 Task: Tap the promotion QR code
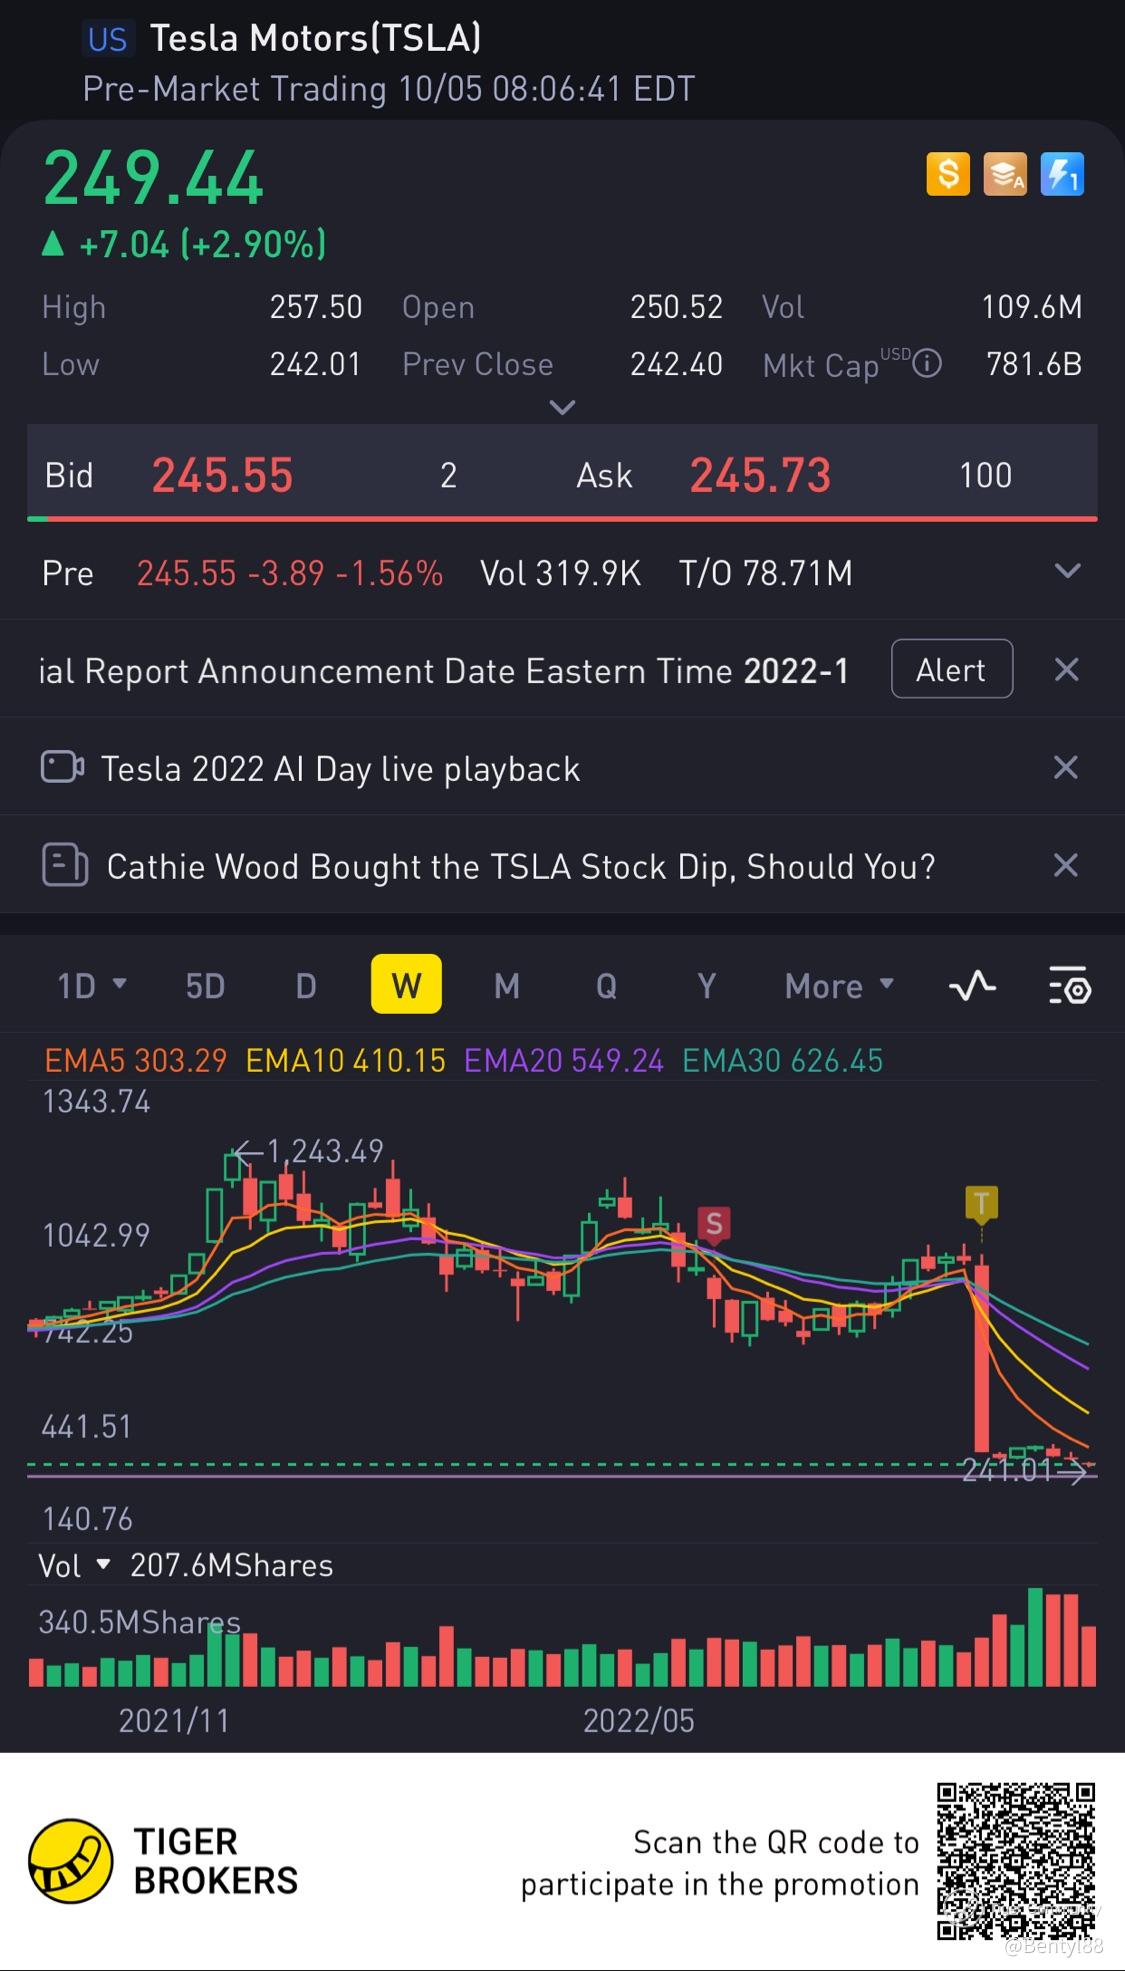[x=1016, y=1861]
